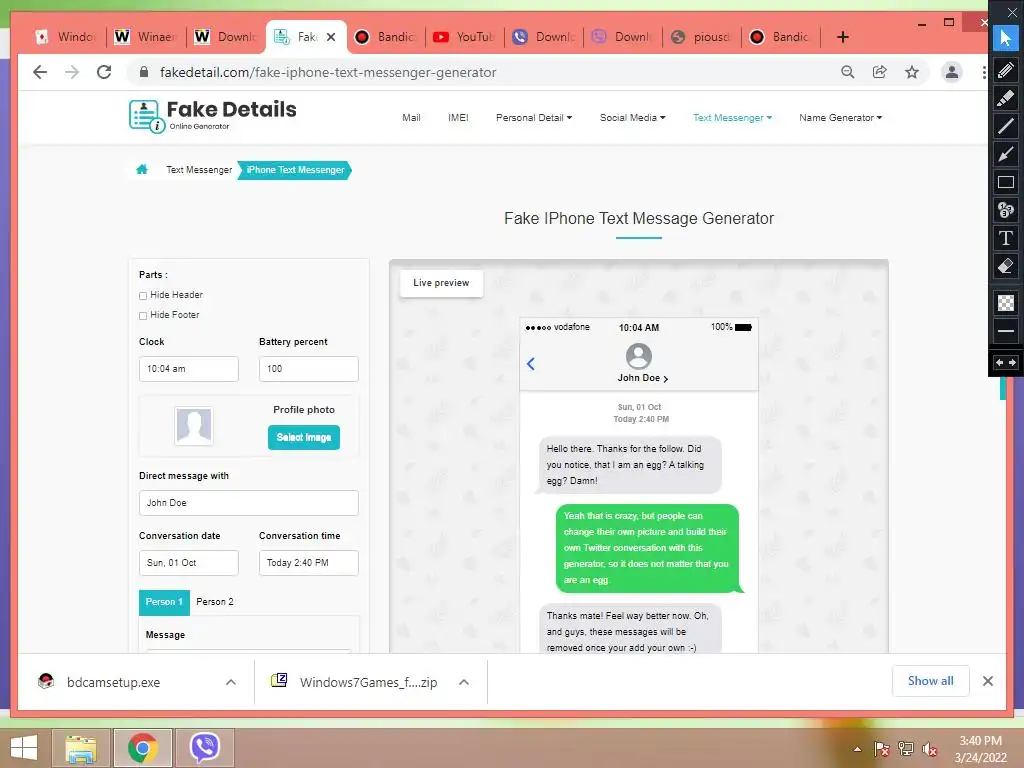Click the profile photo thumbnail
The height and width of the screenshot is (768, 1024).
point(194,426)
